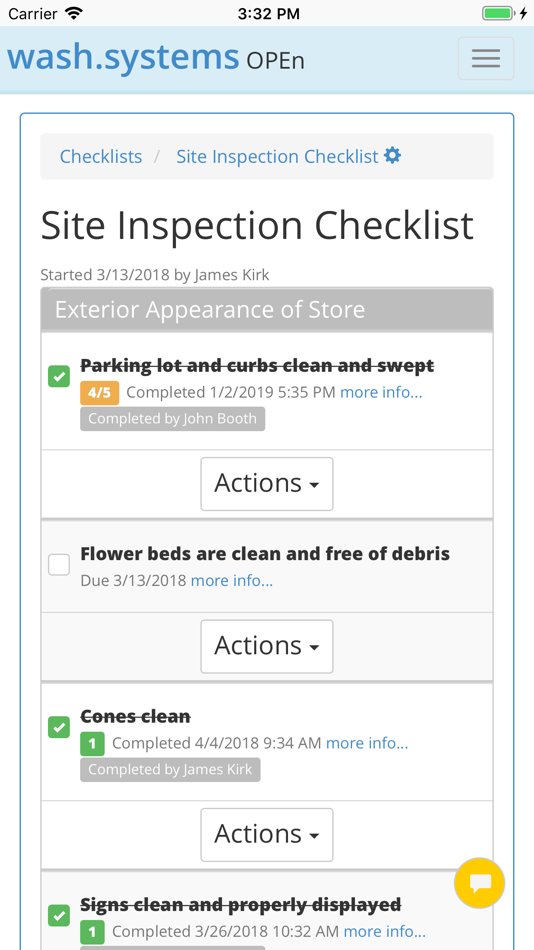Open Actions dropdown under Parking lot item
534x950 pixels.
coord(267,483)
